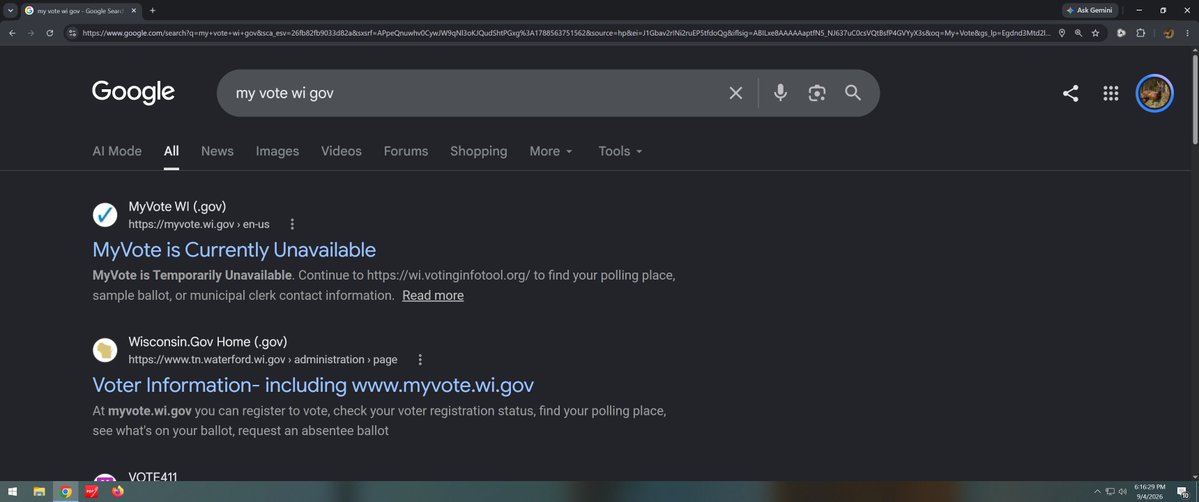1199x502 pixels.
Task: Switch to AI Mode tab
Action: pyautogui.click(x=117, y=152)
